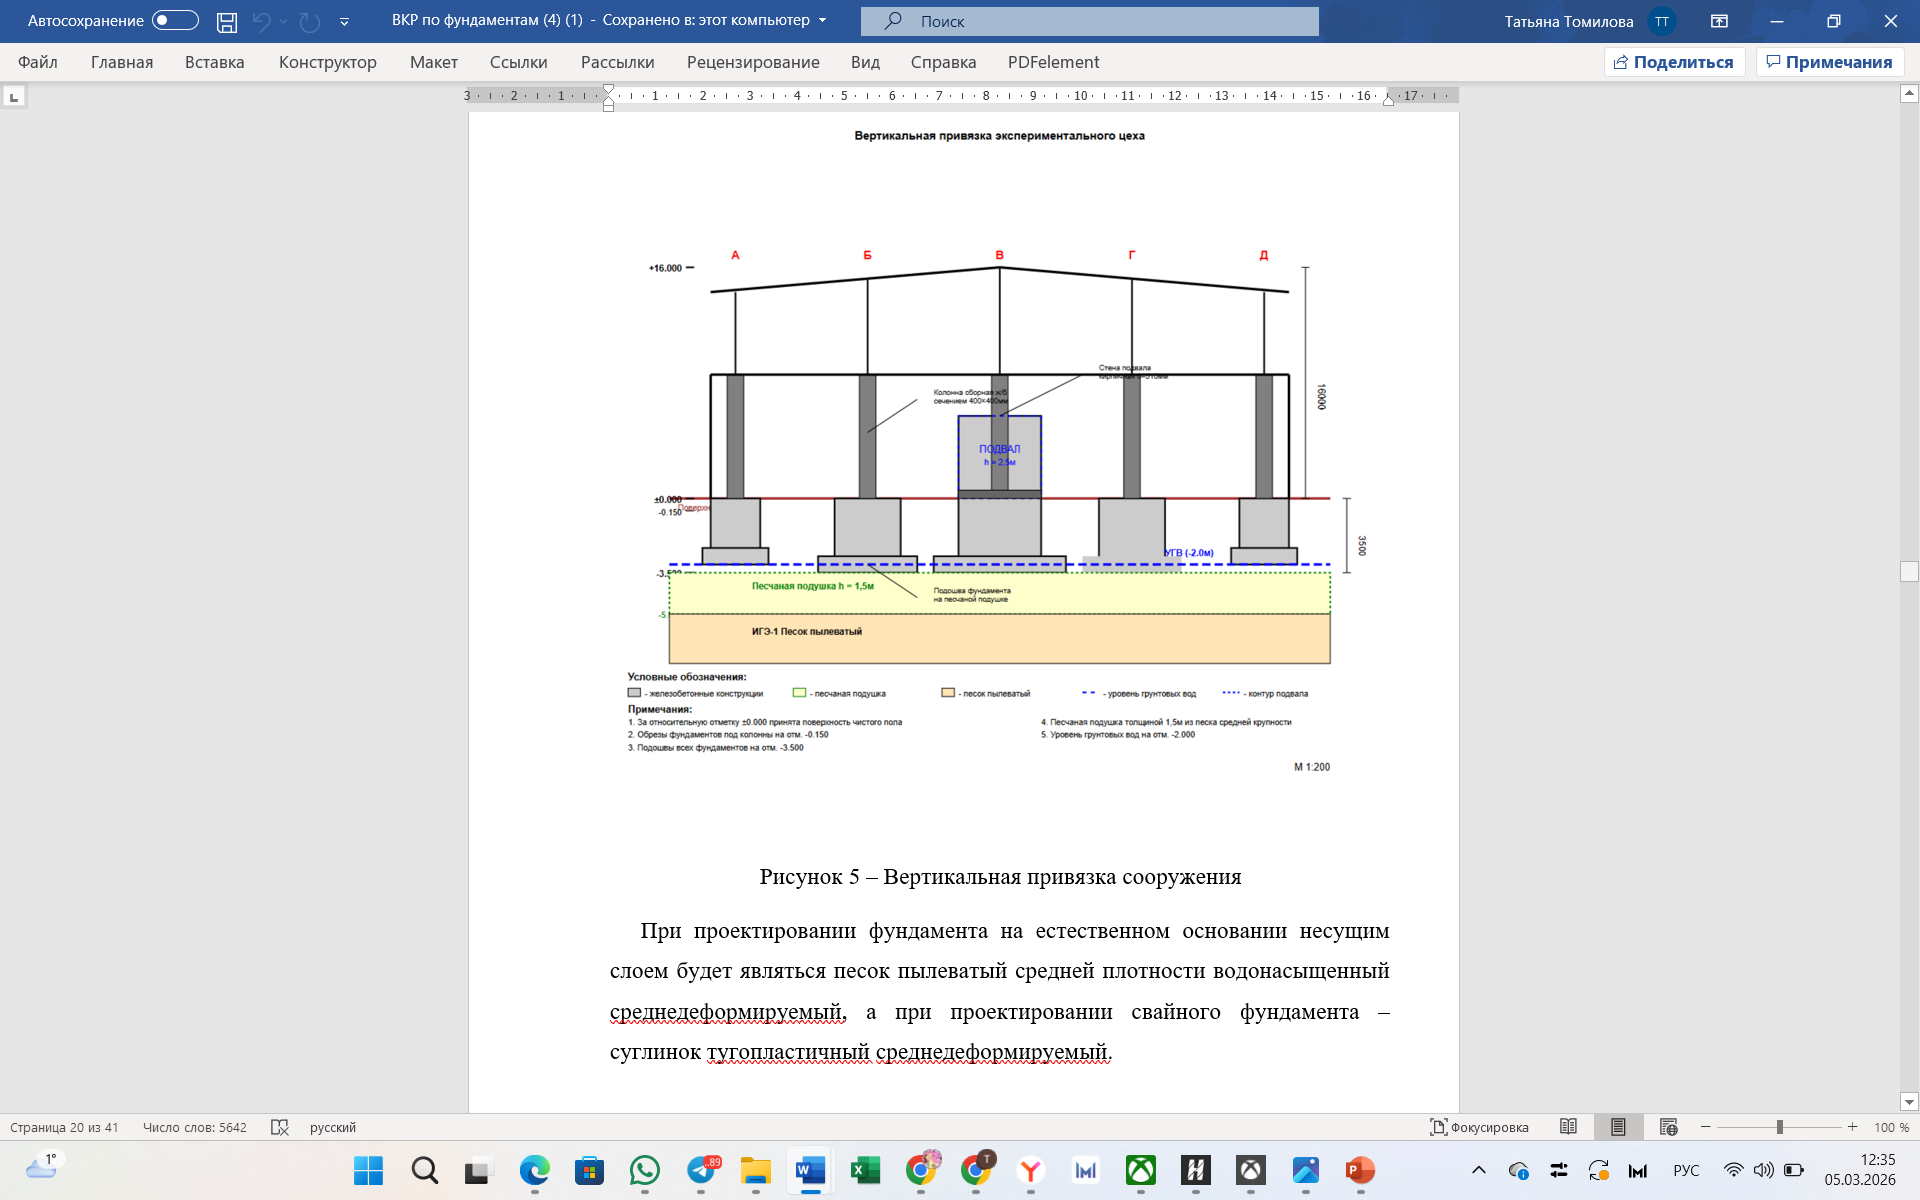This screenshot has height=1200, width=1920.
Task: Click the Поделиться button
Action: pos(1675,62)
